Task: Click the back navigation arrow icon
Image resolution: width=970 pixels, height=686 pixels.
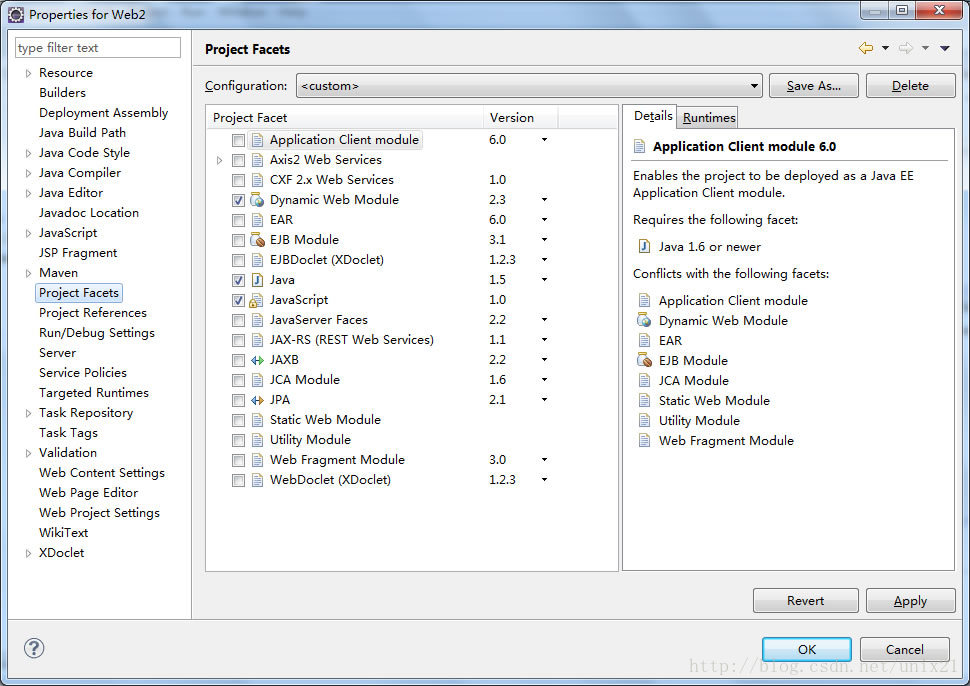Action: (866, 48)
